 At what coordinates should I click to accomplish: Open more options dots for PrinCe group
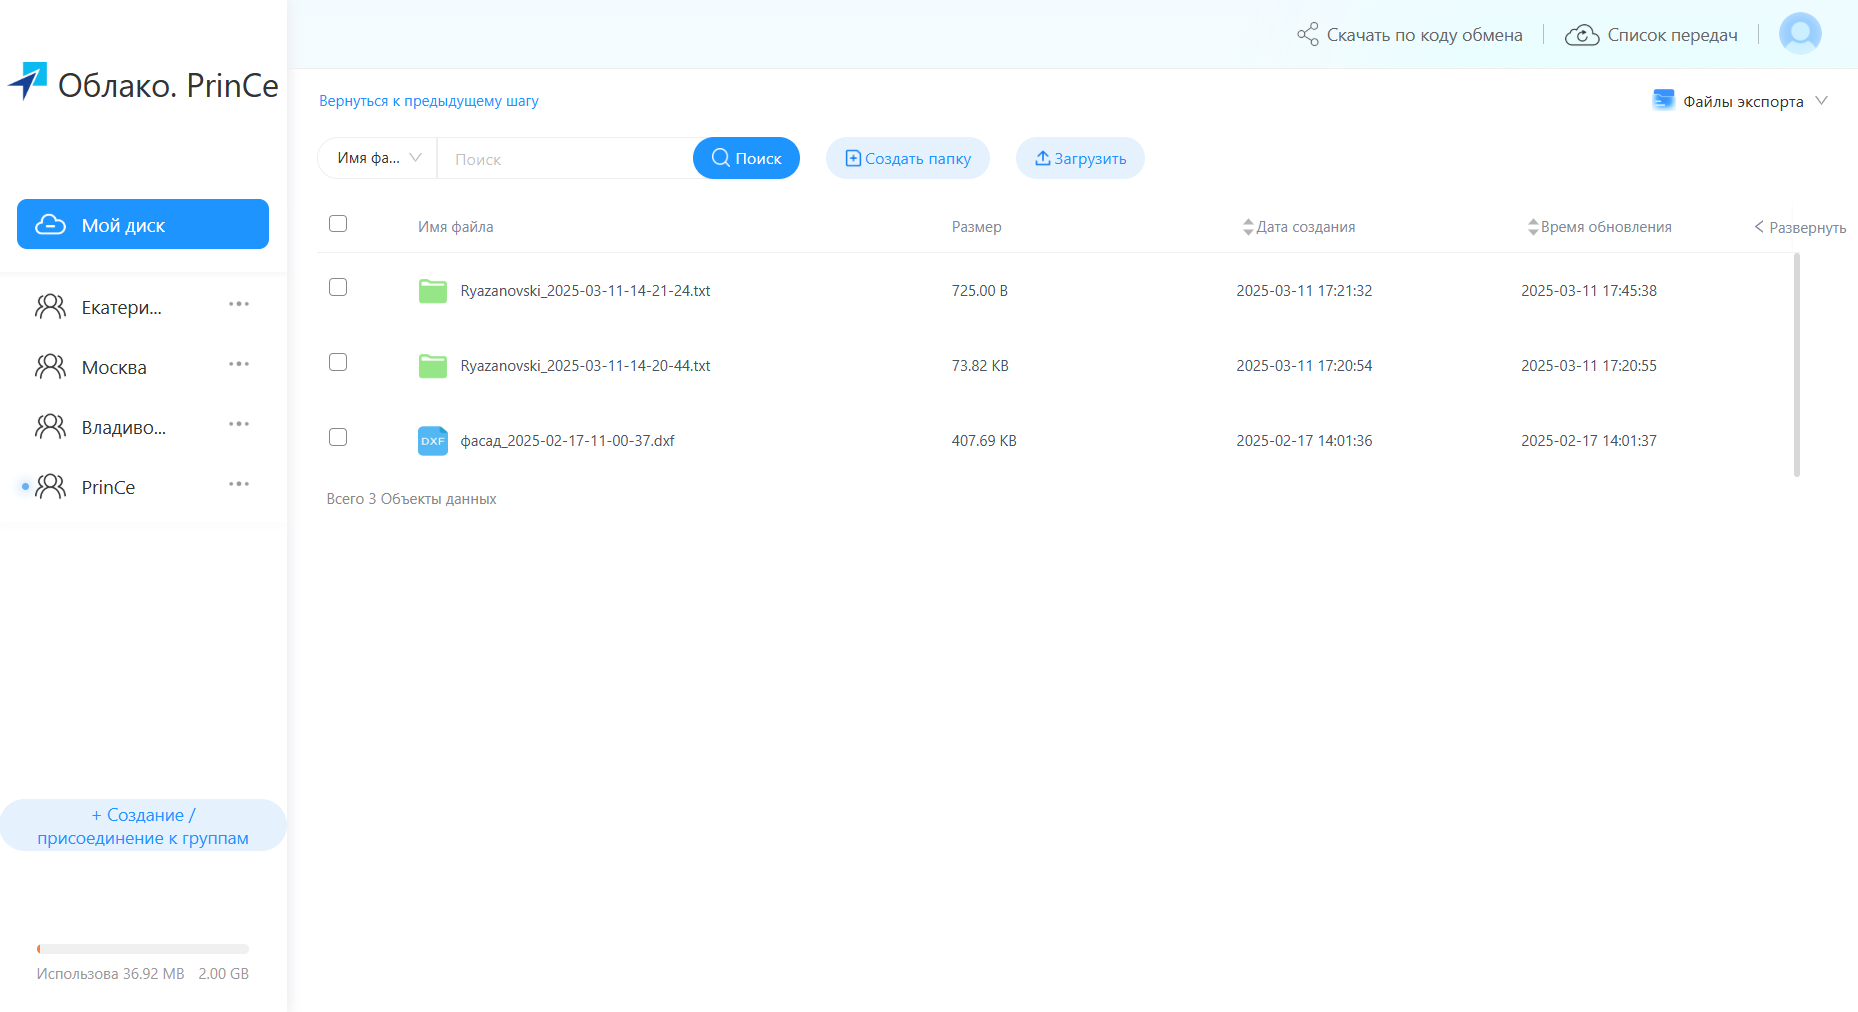[x=238, y=485]
